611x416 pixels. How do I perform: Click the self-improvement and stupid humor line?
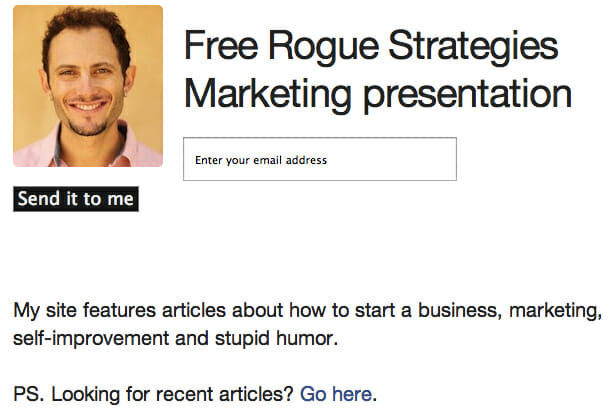pos(176,338)
